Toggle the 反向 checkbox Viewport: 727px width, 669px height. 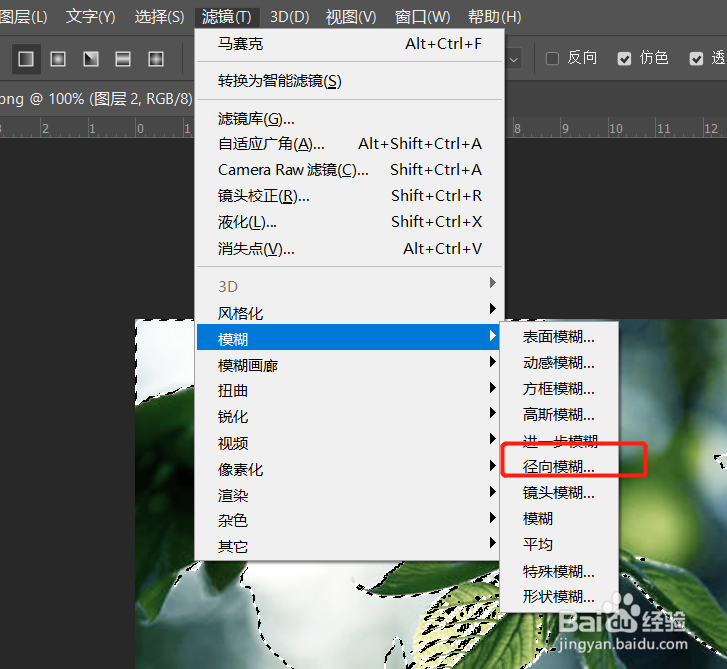pos(552,58)
